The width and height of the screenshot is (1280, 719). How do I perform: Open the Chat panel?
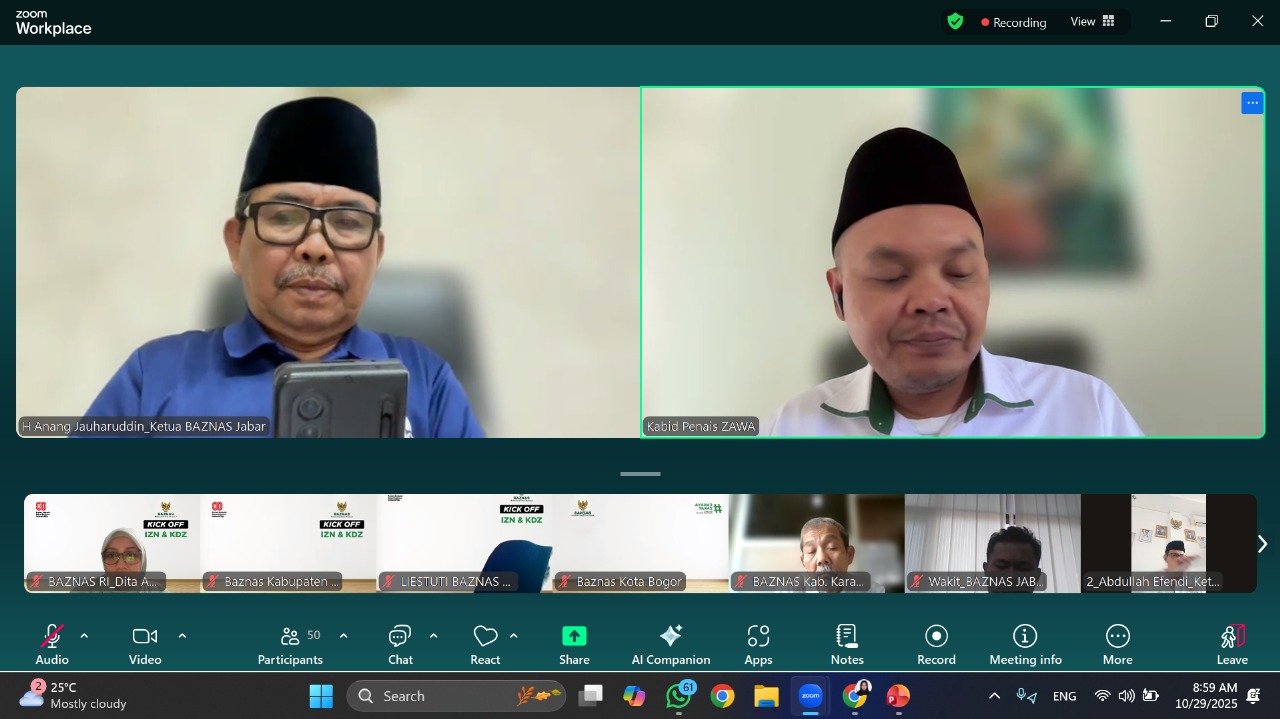click(400, 644)
